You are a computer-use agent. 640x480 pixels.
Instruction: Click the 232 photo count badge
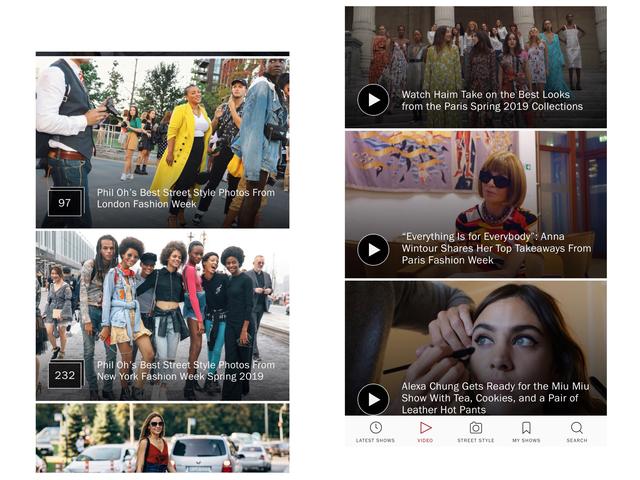tap(65, 376)
